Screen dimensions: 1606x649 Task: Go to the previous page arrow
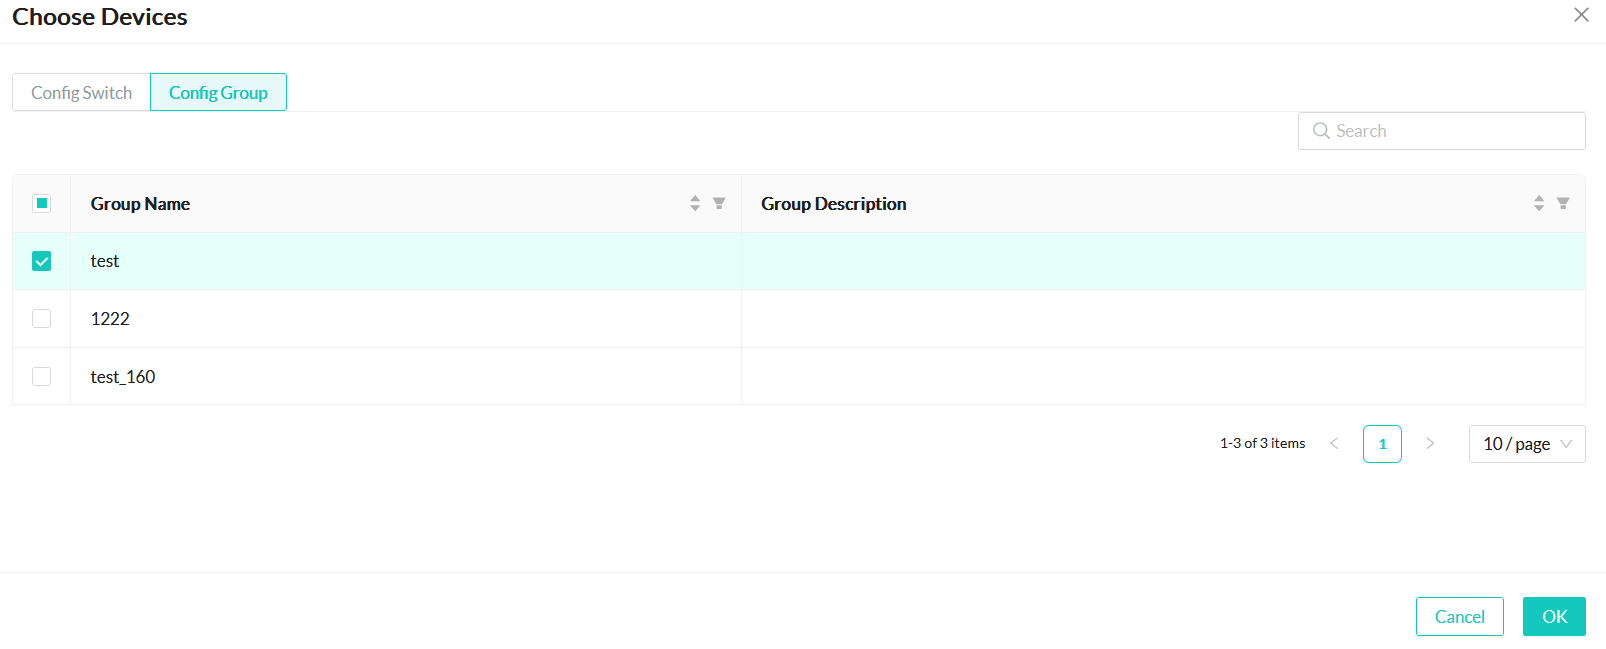pyautogui.click(x=1334, y=444)
